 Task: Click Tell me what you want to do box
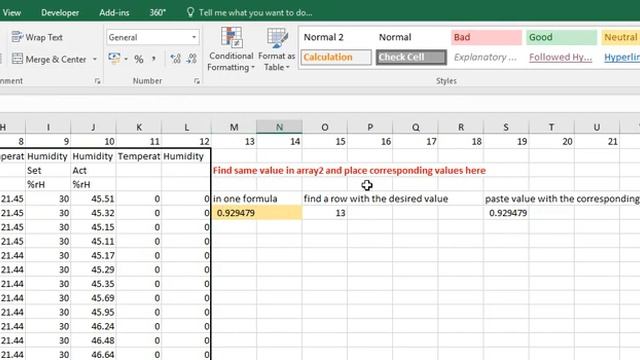pos(256,13)
